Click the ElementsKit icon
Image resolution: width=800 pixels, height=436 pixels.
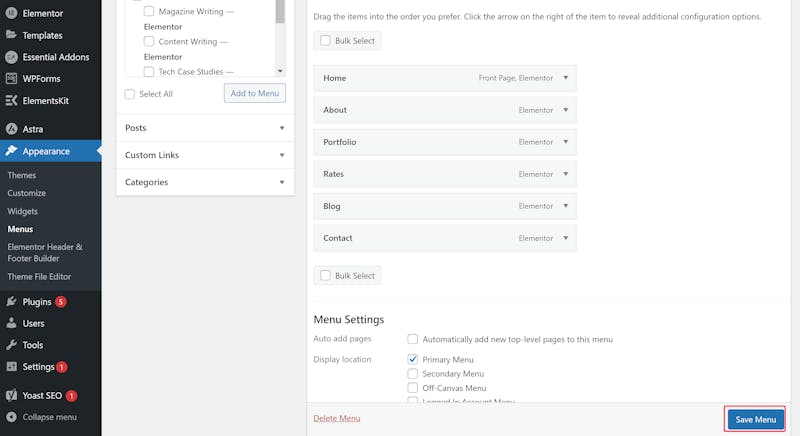point(11,100)
